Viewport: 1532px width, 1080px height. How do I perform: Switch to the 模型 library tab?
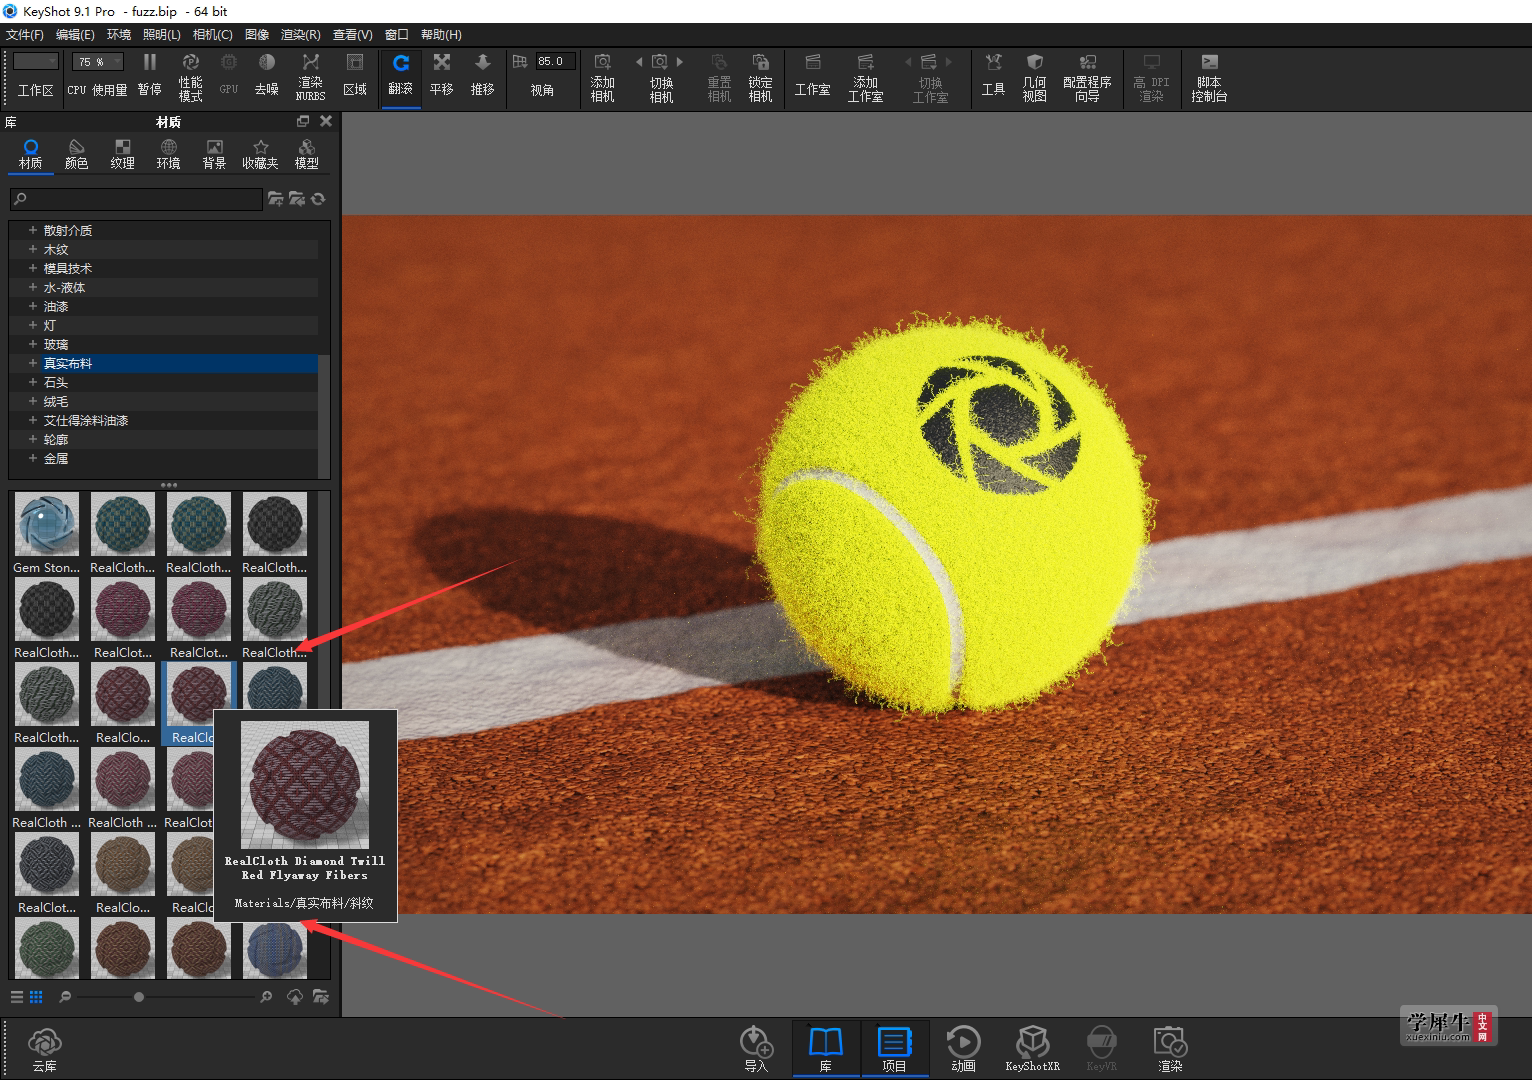[x=307, y=154]
